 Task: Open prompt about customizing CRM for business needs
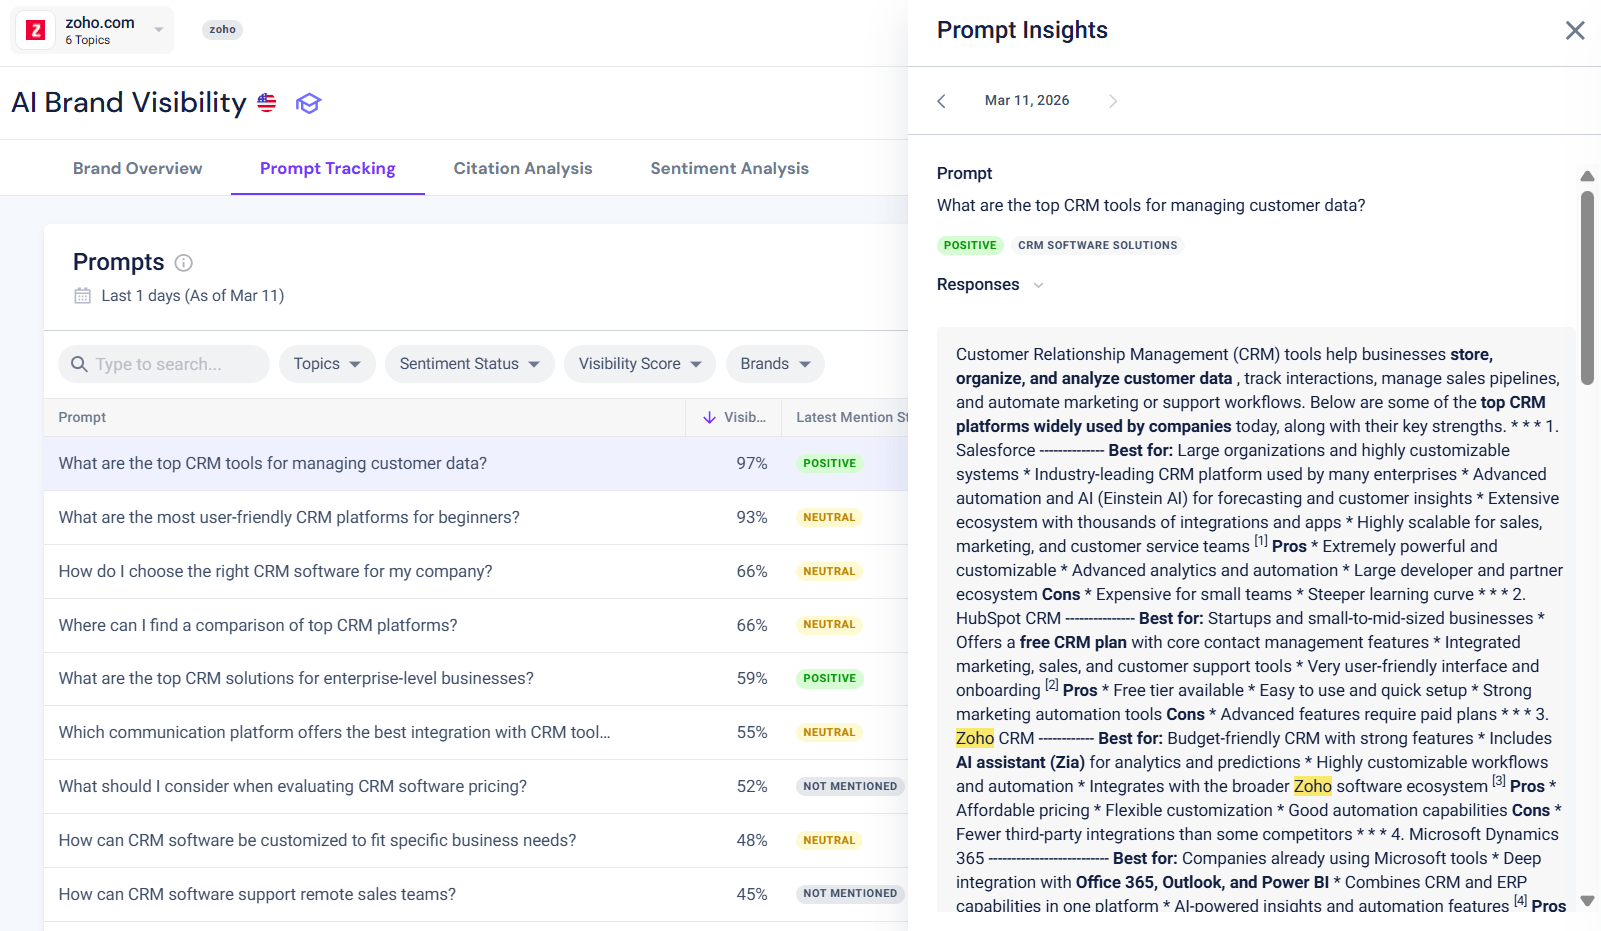pos(317,840)
